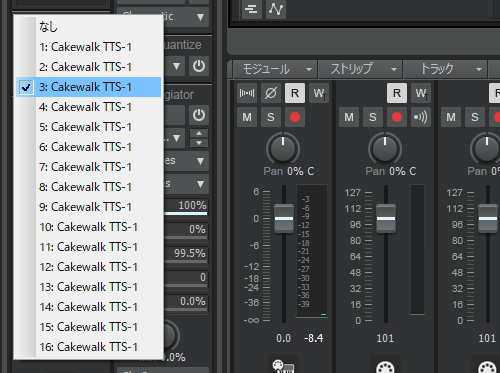Click the -8.4 peak readout
Screen dimensions: 500x373
[x=314, y=338]
